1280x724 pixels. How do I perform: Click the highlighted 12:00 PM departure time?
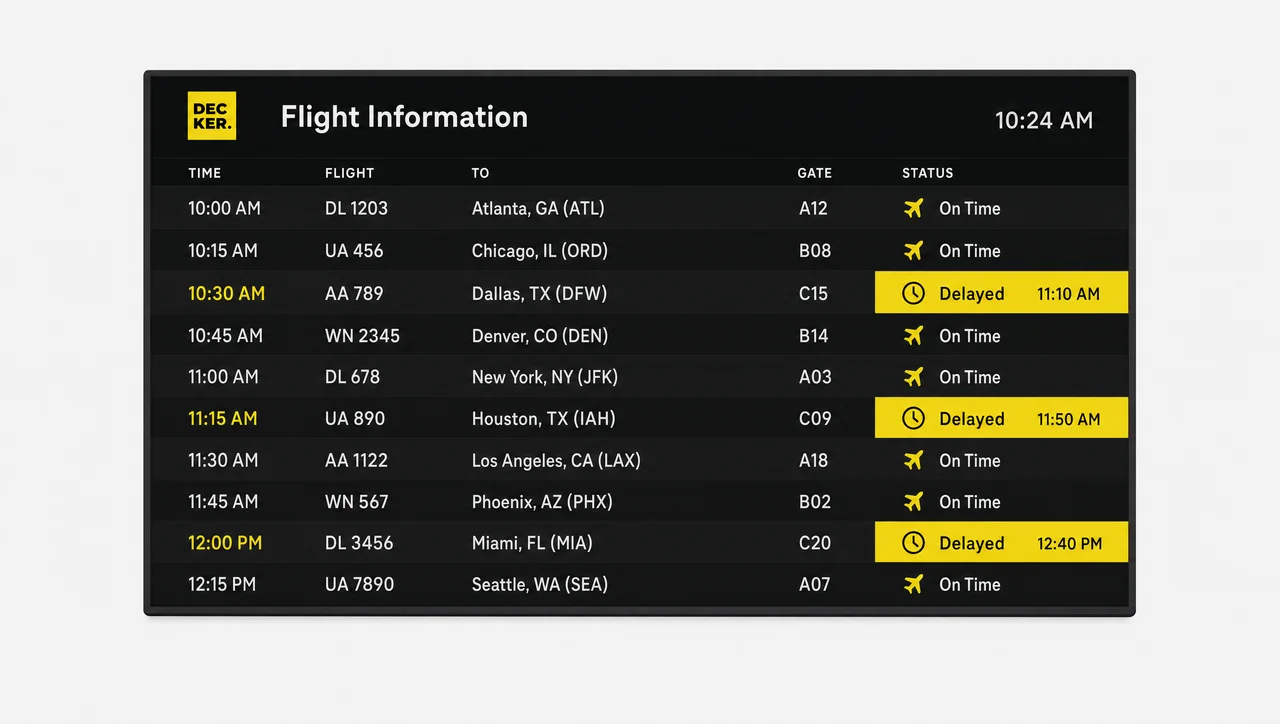[x=225, y=543]
